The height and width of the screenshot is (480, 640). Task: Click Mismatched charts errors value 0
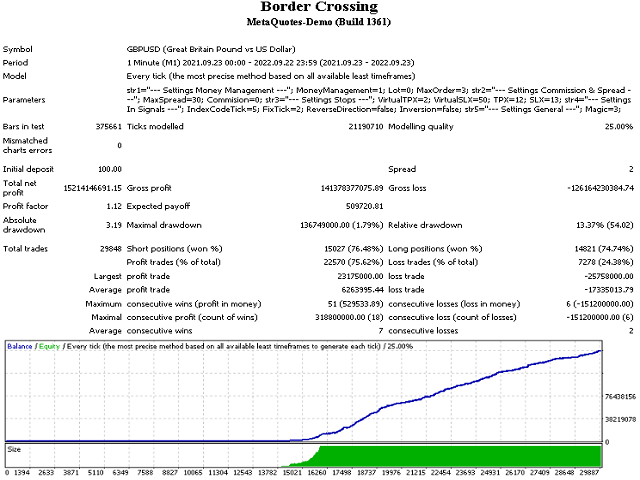click(119, 146)
